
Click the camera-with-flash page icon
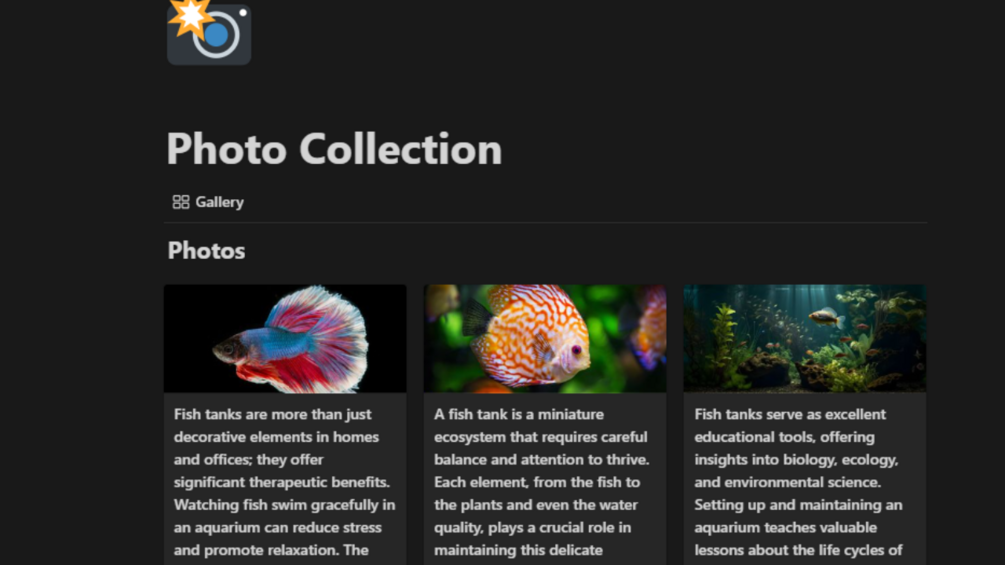click(209, 32)
